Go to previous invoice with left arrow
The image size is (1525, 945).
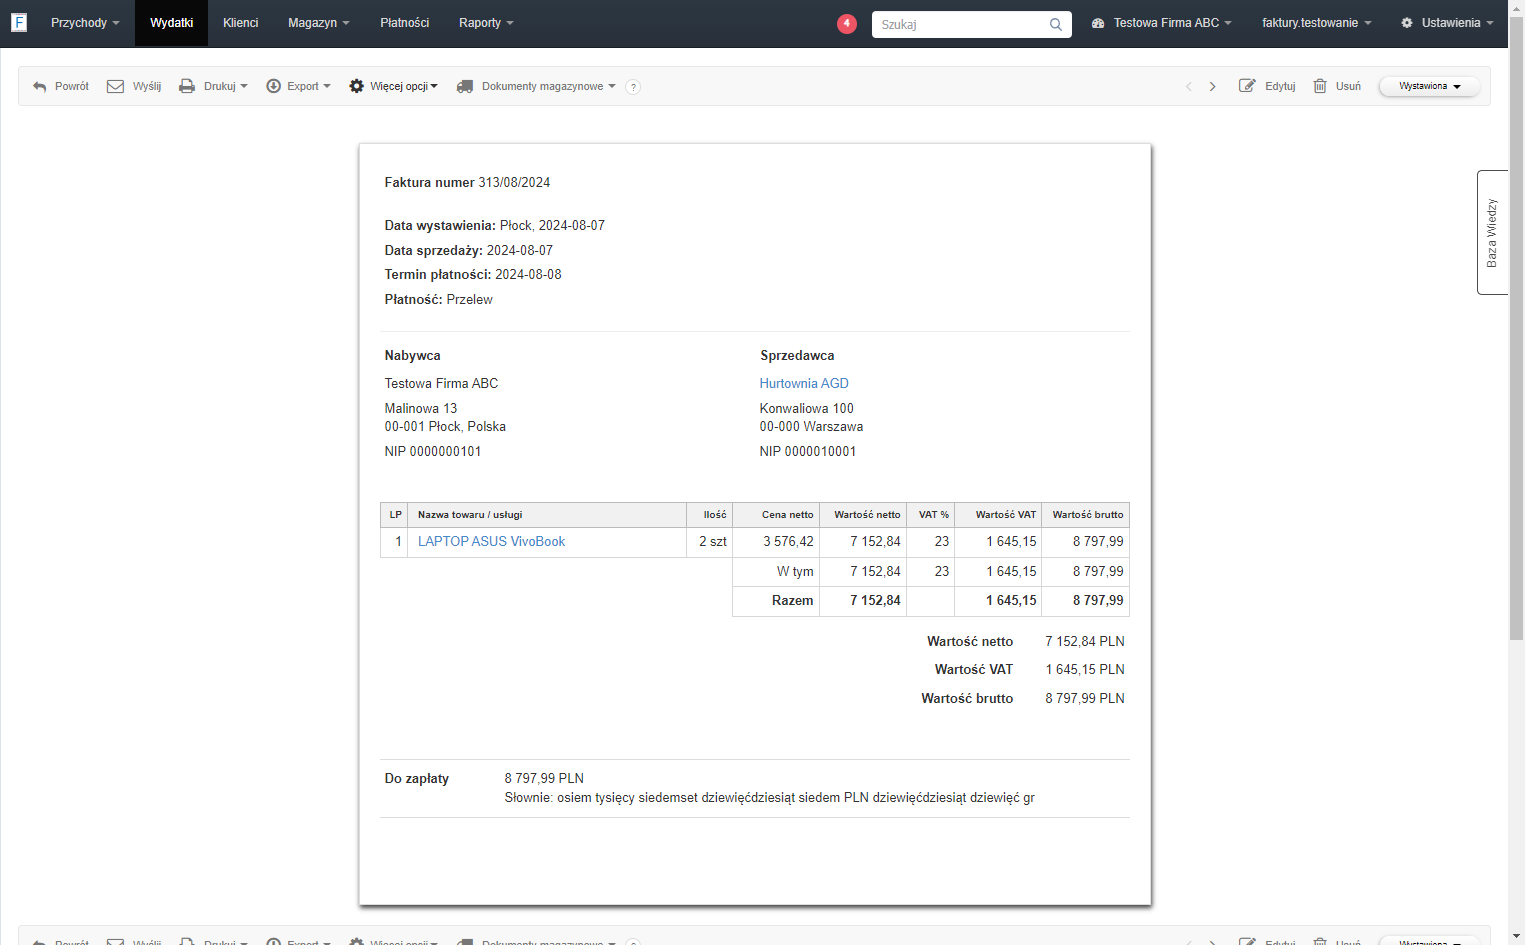click(x=1189, y=87)
